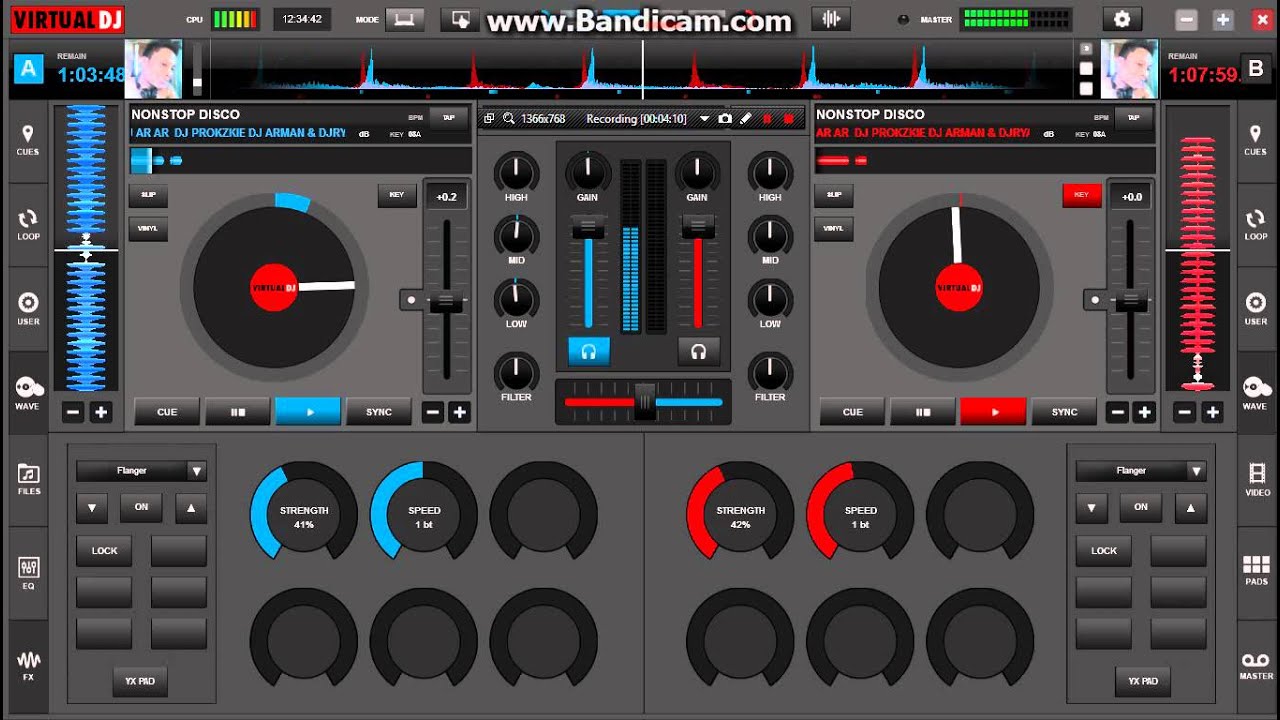1280x720 pixels.
Task: Zoom out left waveform with minus button
Action: click(x=73, y=412)
